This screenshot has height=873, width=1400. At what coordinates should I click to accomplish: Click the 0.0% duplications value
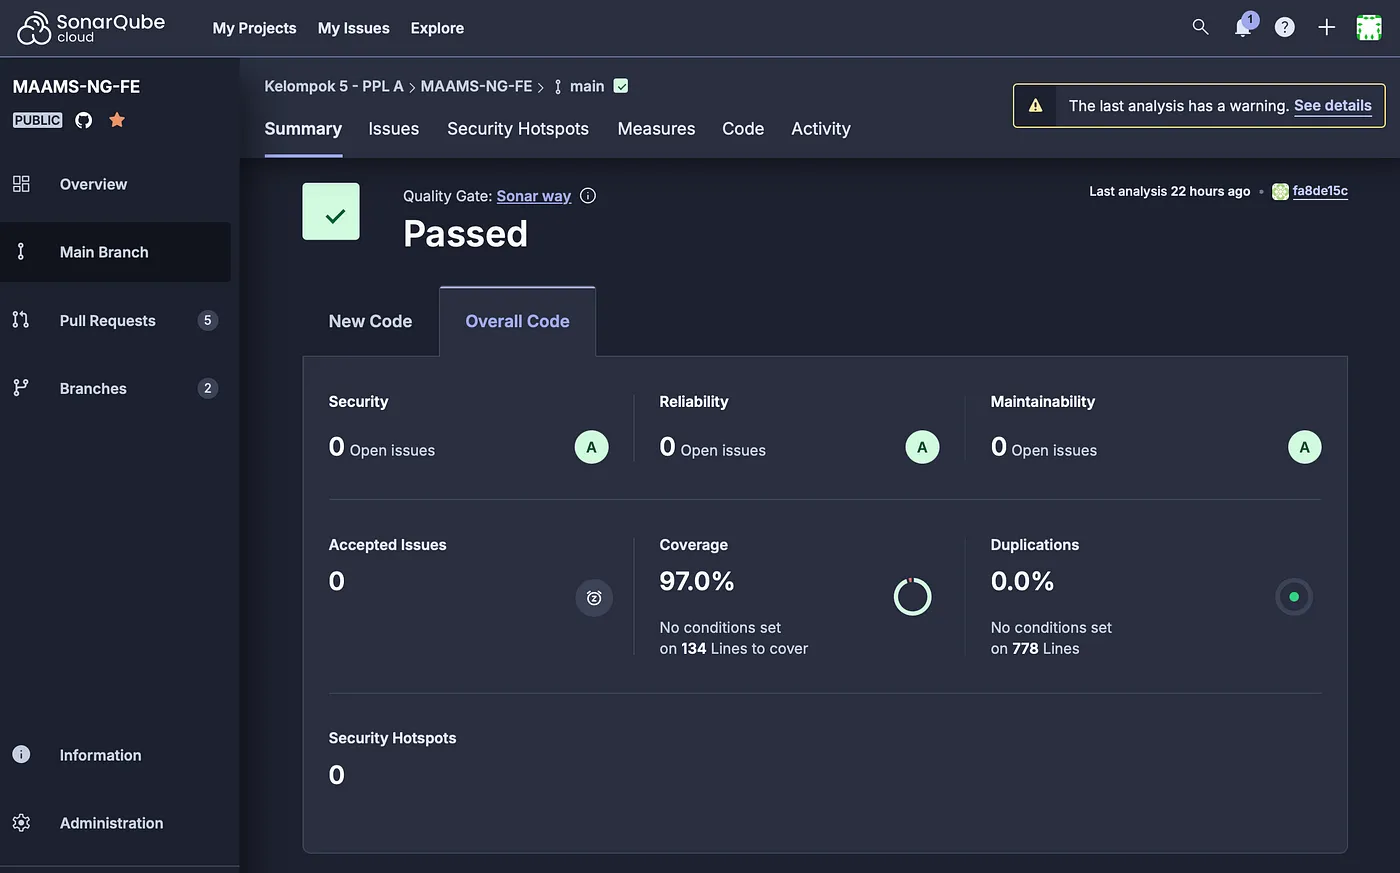(1022, 581)
